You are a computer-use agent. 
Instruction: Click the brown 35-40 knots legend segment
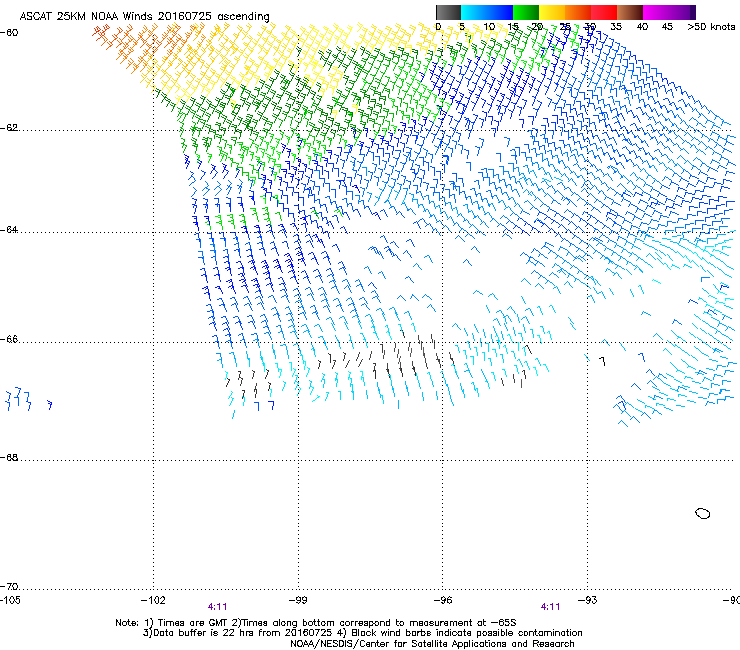click(x=630, y=12)
